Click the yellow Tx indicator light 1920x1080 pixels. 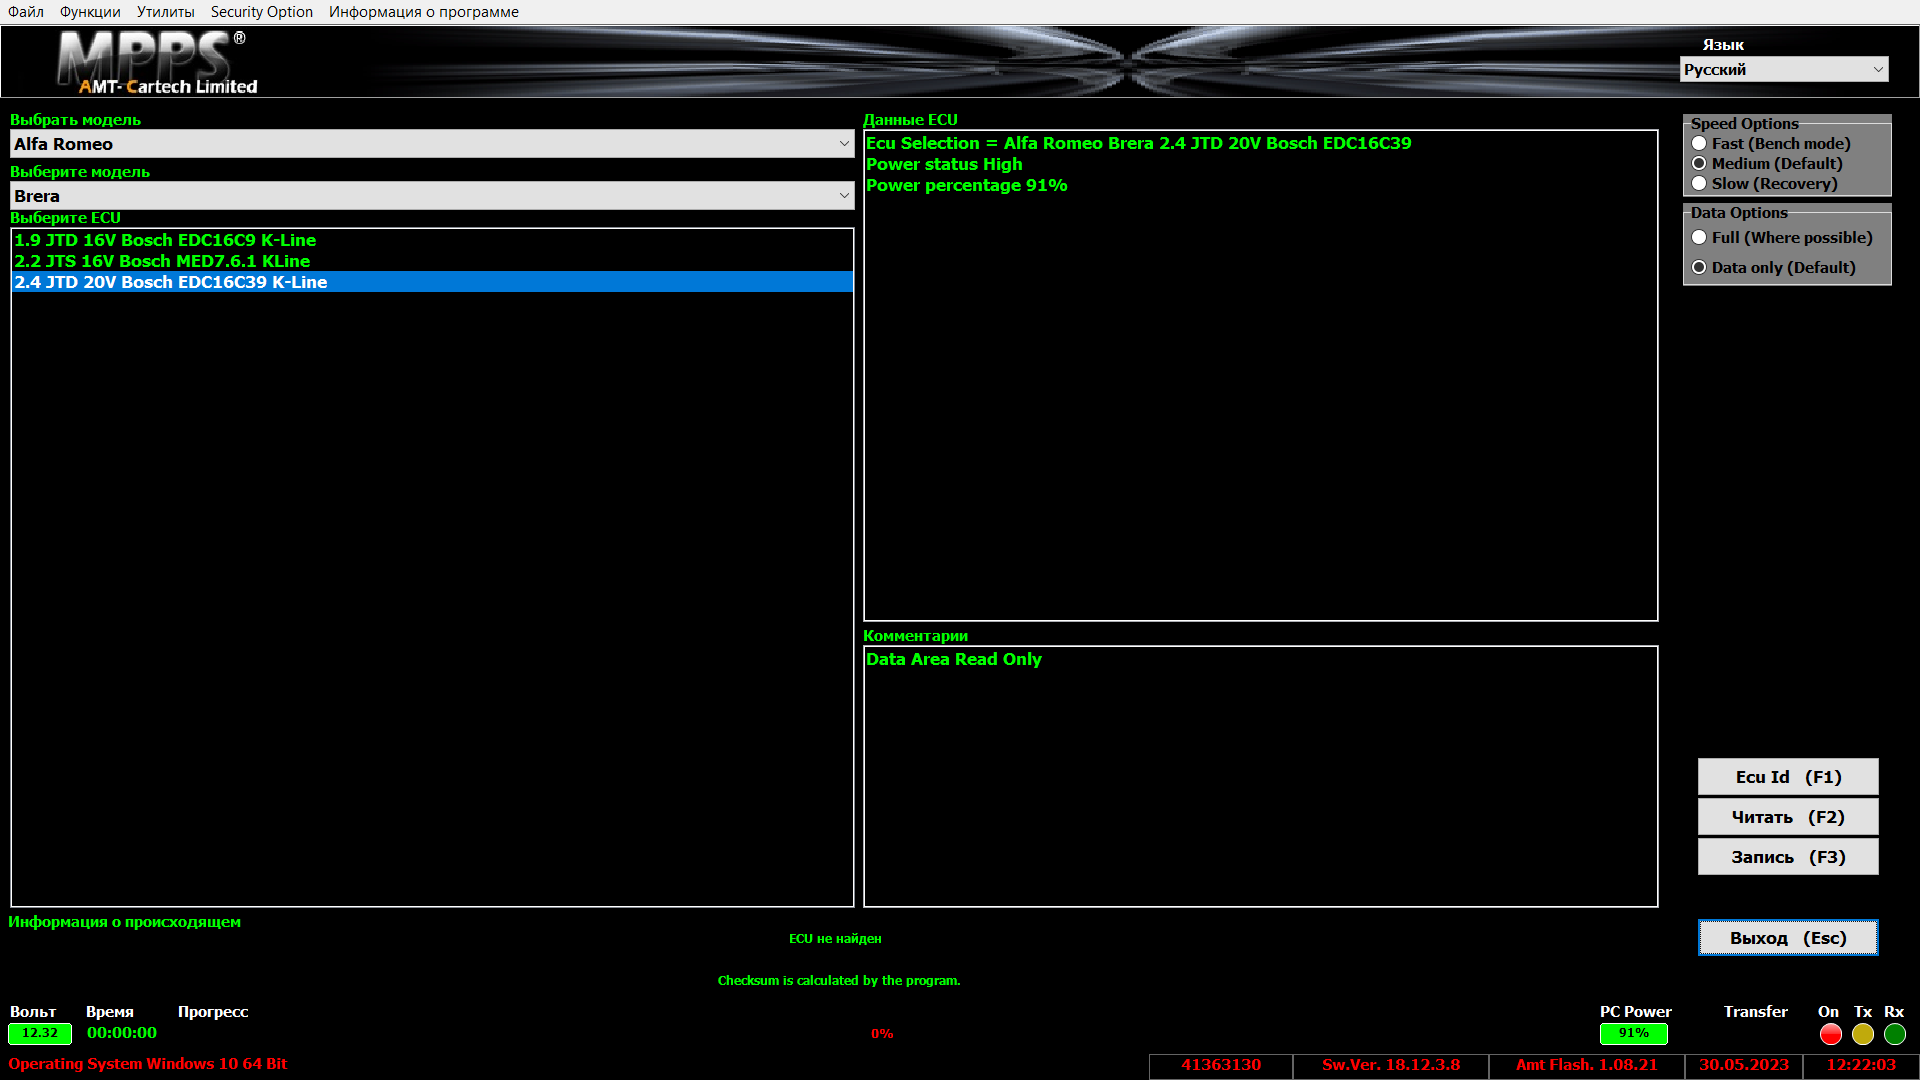coord(1862,1034)
